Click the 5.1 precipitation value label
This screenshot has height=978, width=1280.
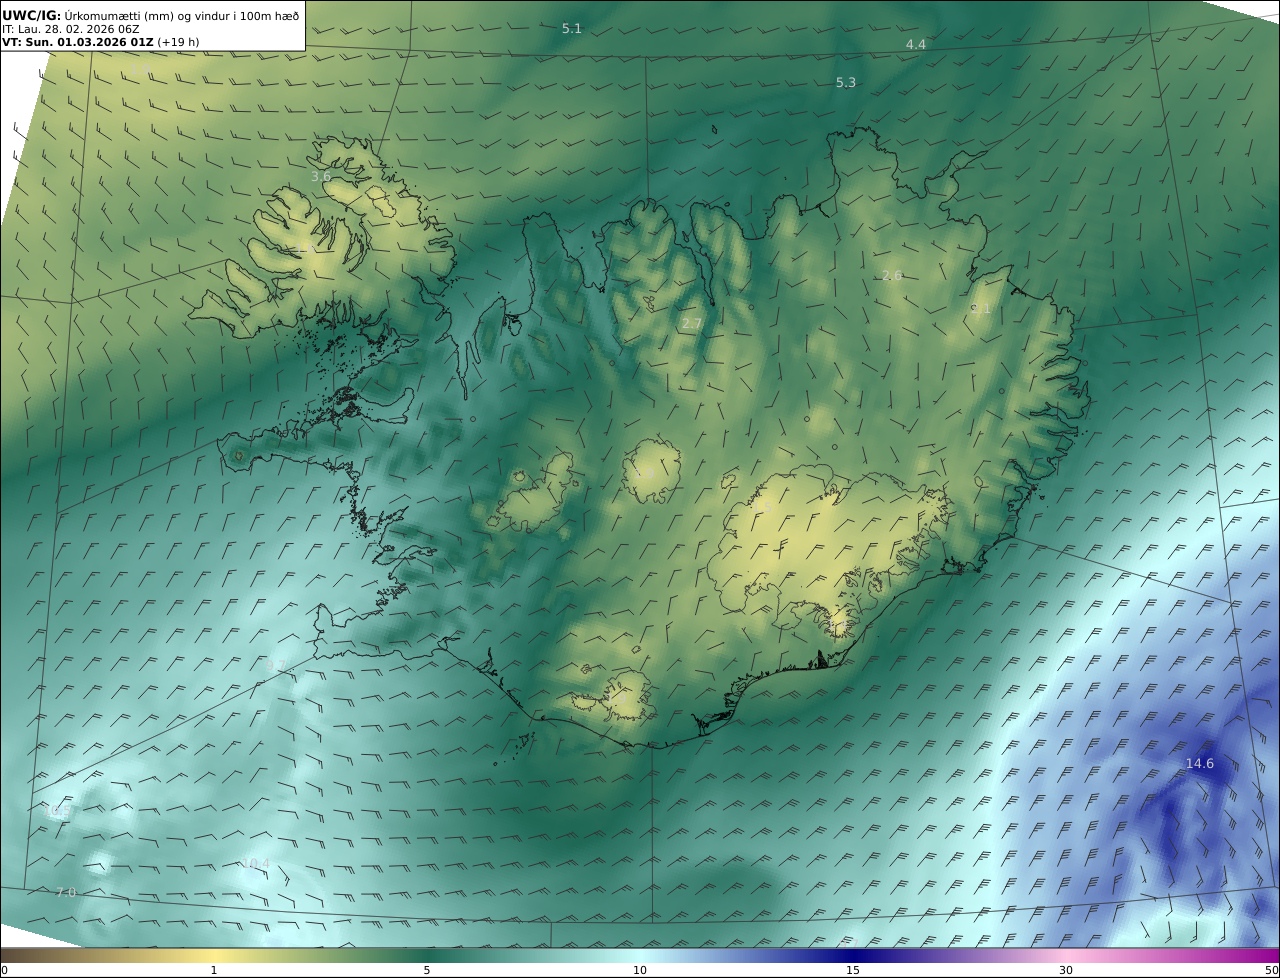click(x=572, y=29)
